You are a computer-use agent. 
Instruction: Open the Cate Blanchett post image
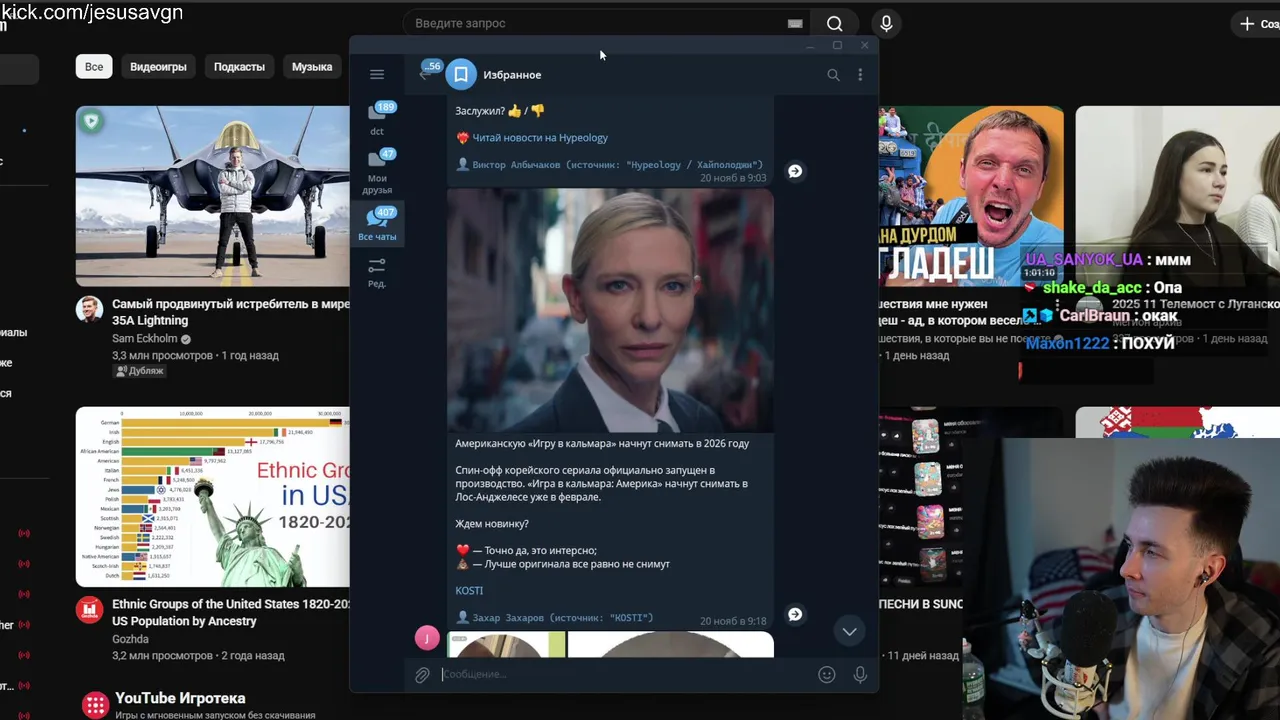[610, 310]
